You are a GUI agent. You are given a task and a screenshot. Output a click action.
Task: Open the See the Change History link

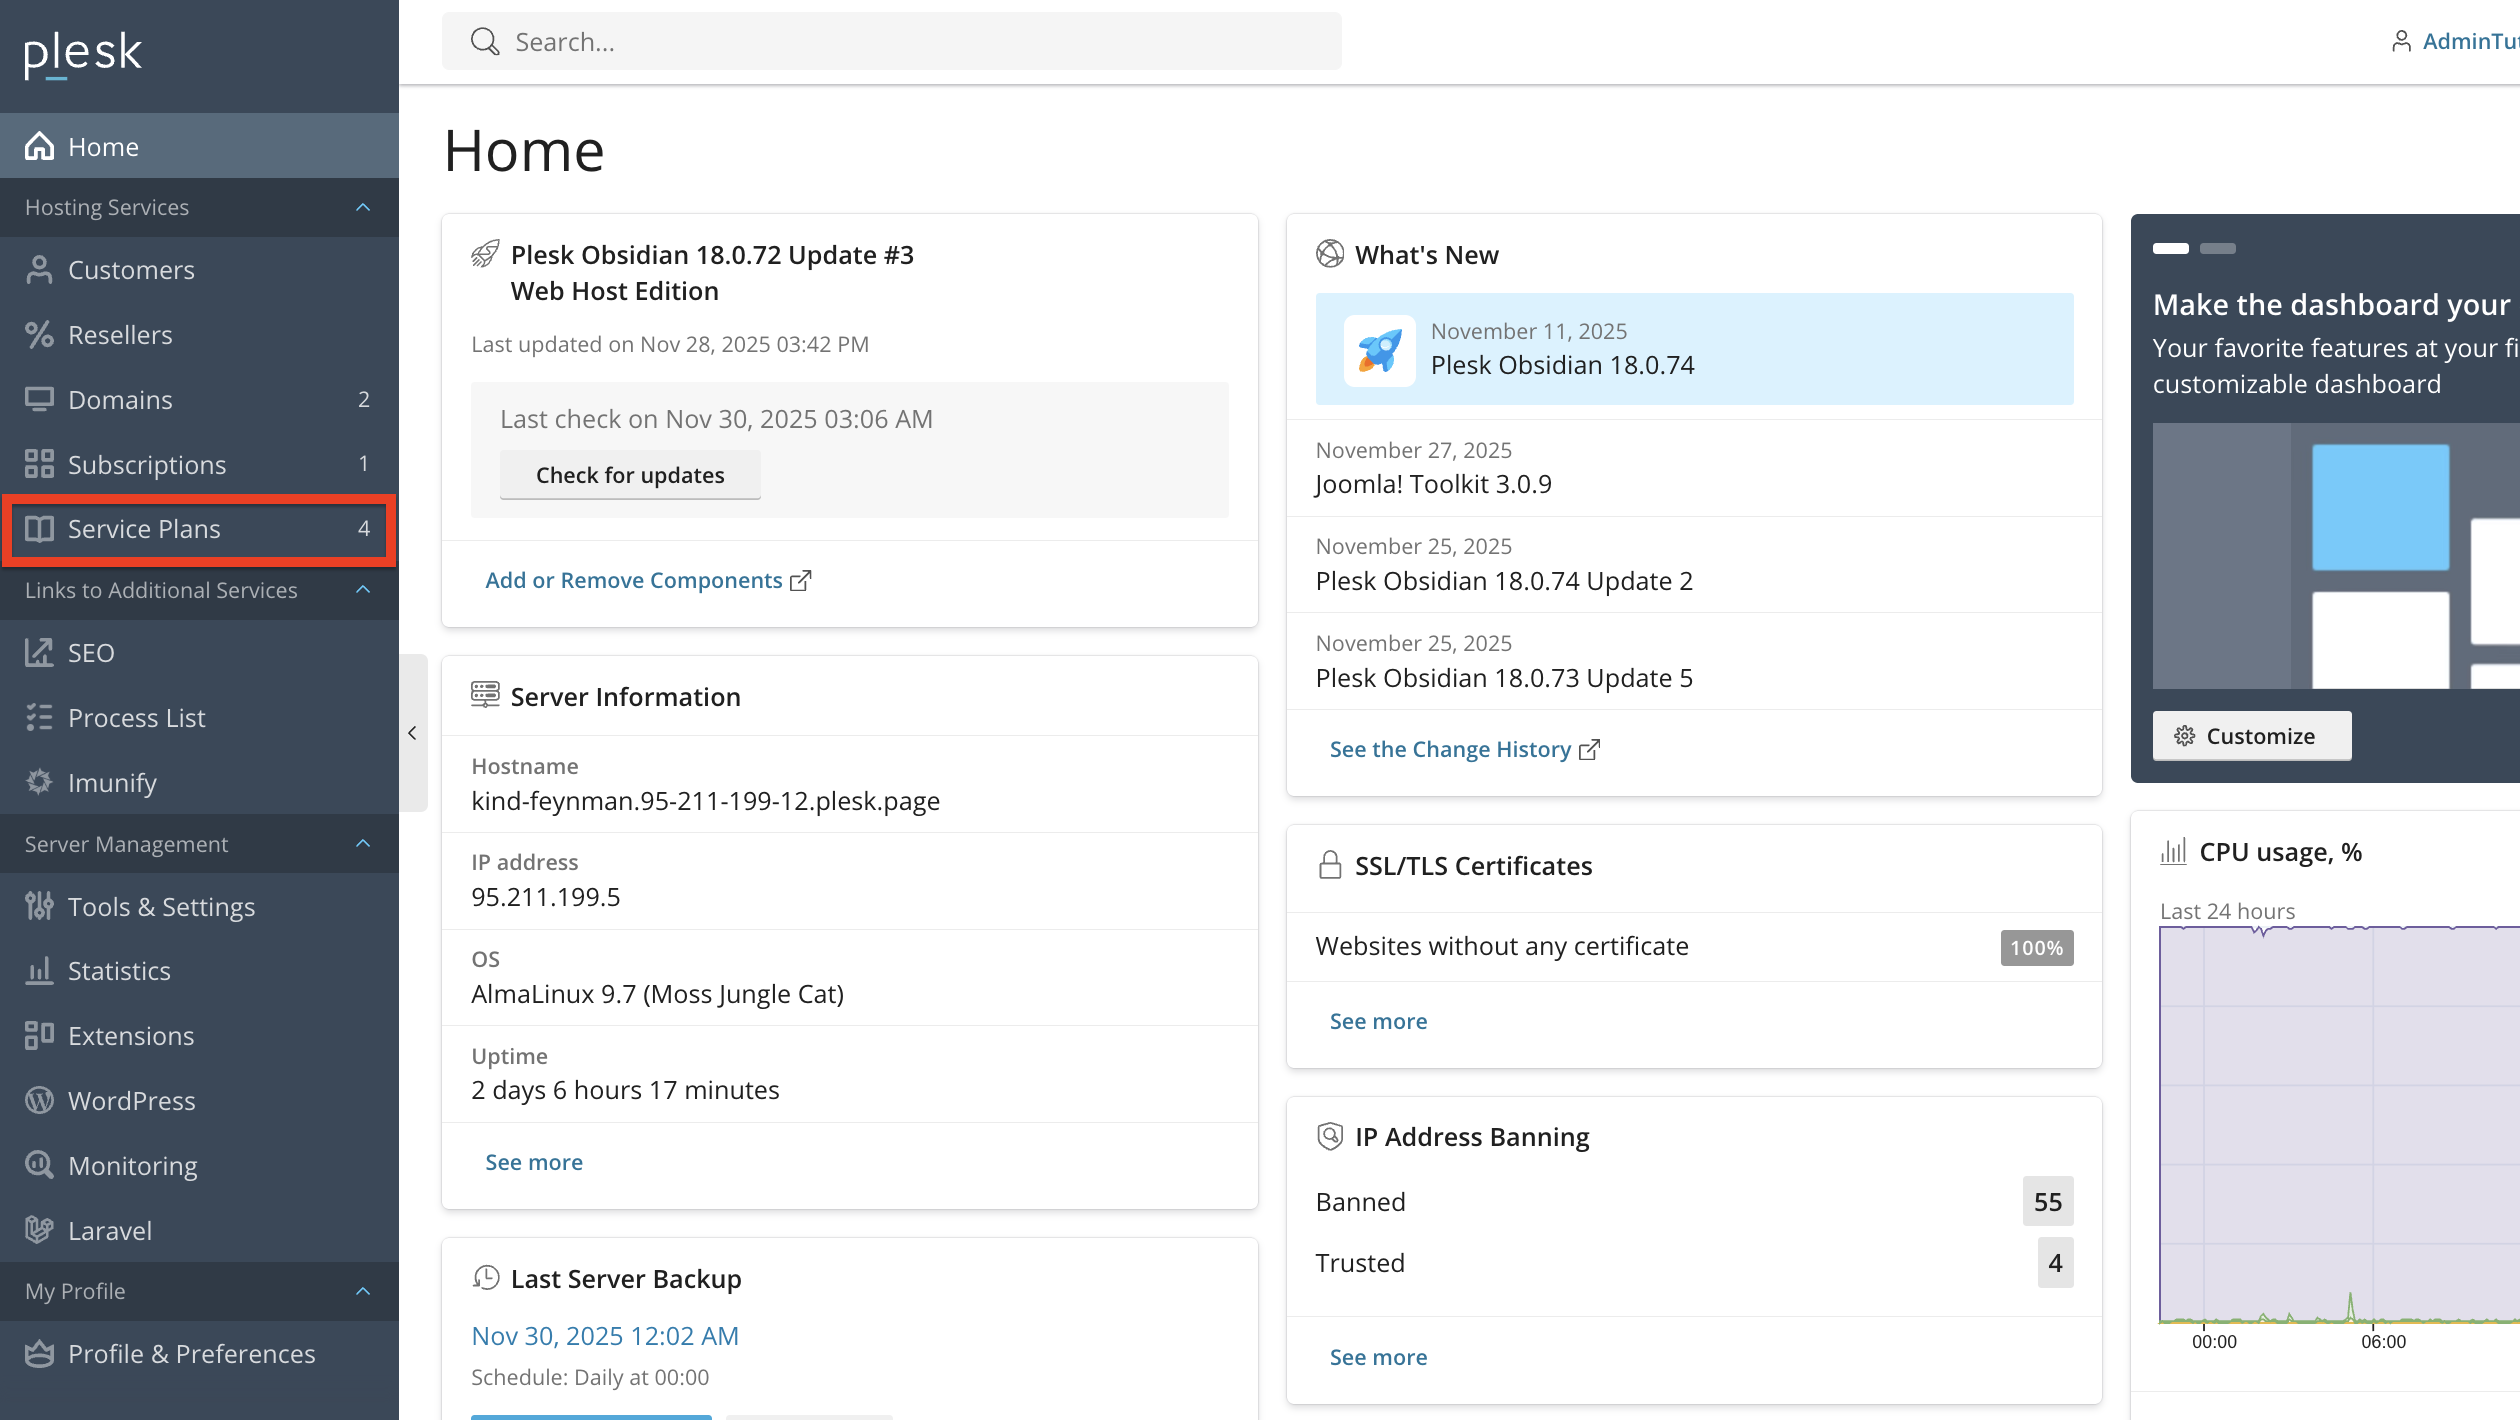tap(1450, 749)
